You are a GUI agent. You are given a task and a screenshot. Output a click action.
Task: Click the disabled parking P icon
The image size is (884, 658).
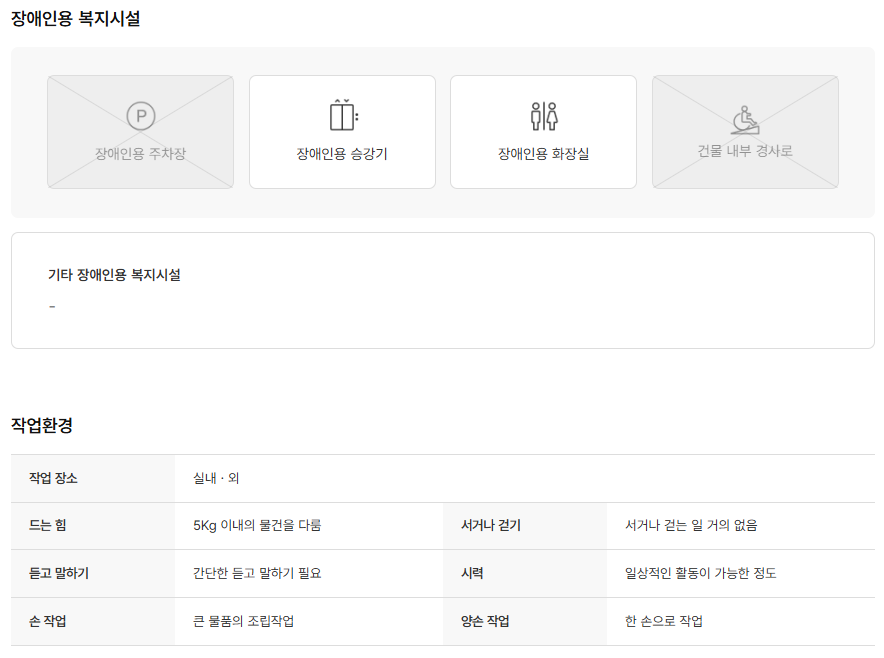click(x=141, y=116)
